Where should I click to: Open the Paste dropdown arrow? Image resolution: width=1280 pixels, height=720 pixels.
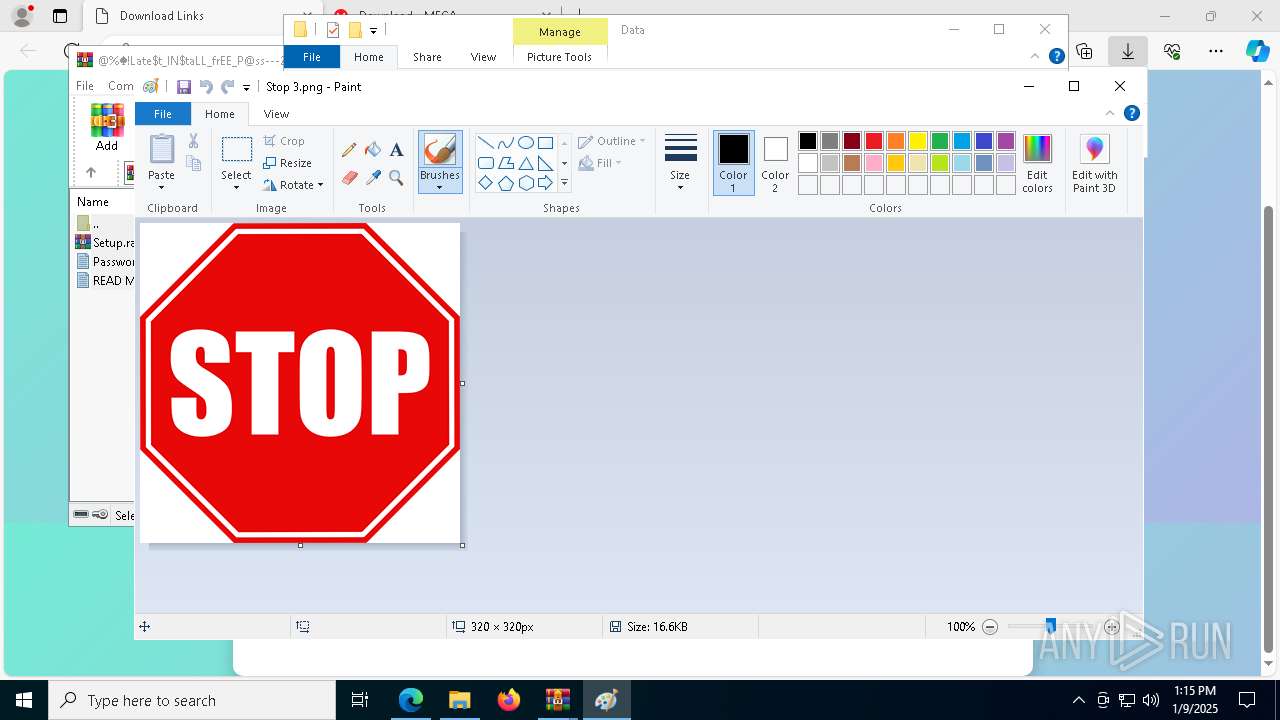click(x=161, y=187)
